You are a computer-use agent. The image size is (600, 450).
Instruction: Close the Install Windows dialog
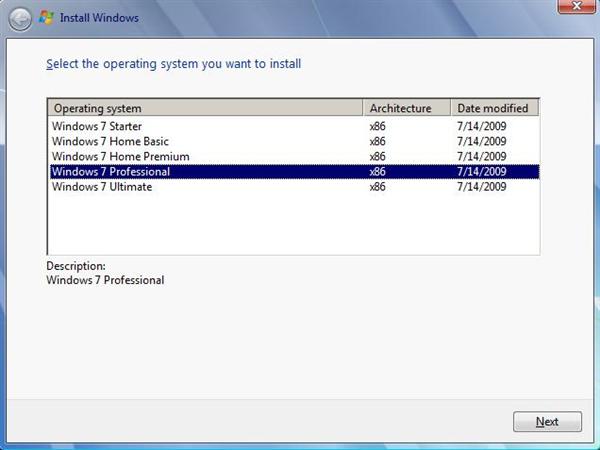coord(576,6)
